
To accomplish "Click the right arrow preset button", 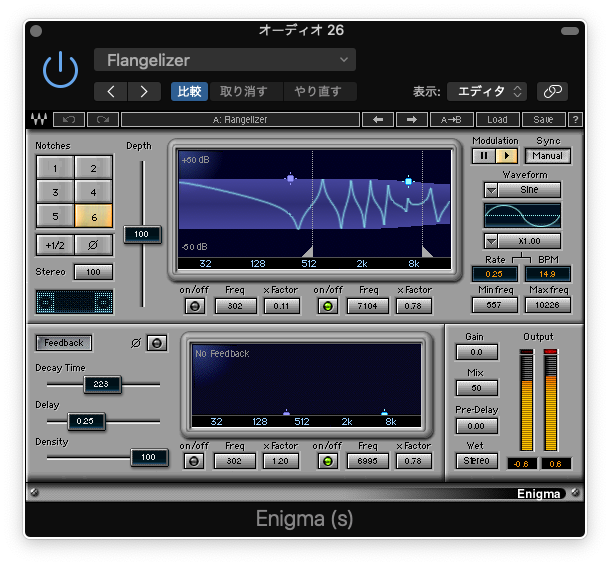I will 412,119.
